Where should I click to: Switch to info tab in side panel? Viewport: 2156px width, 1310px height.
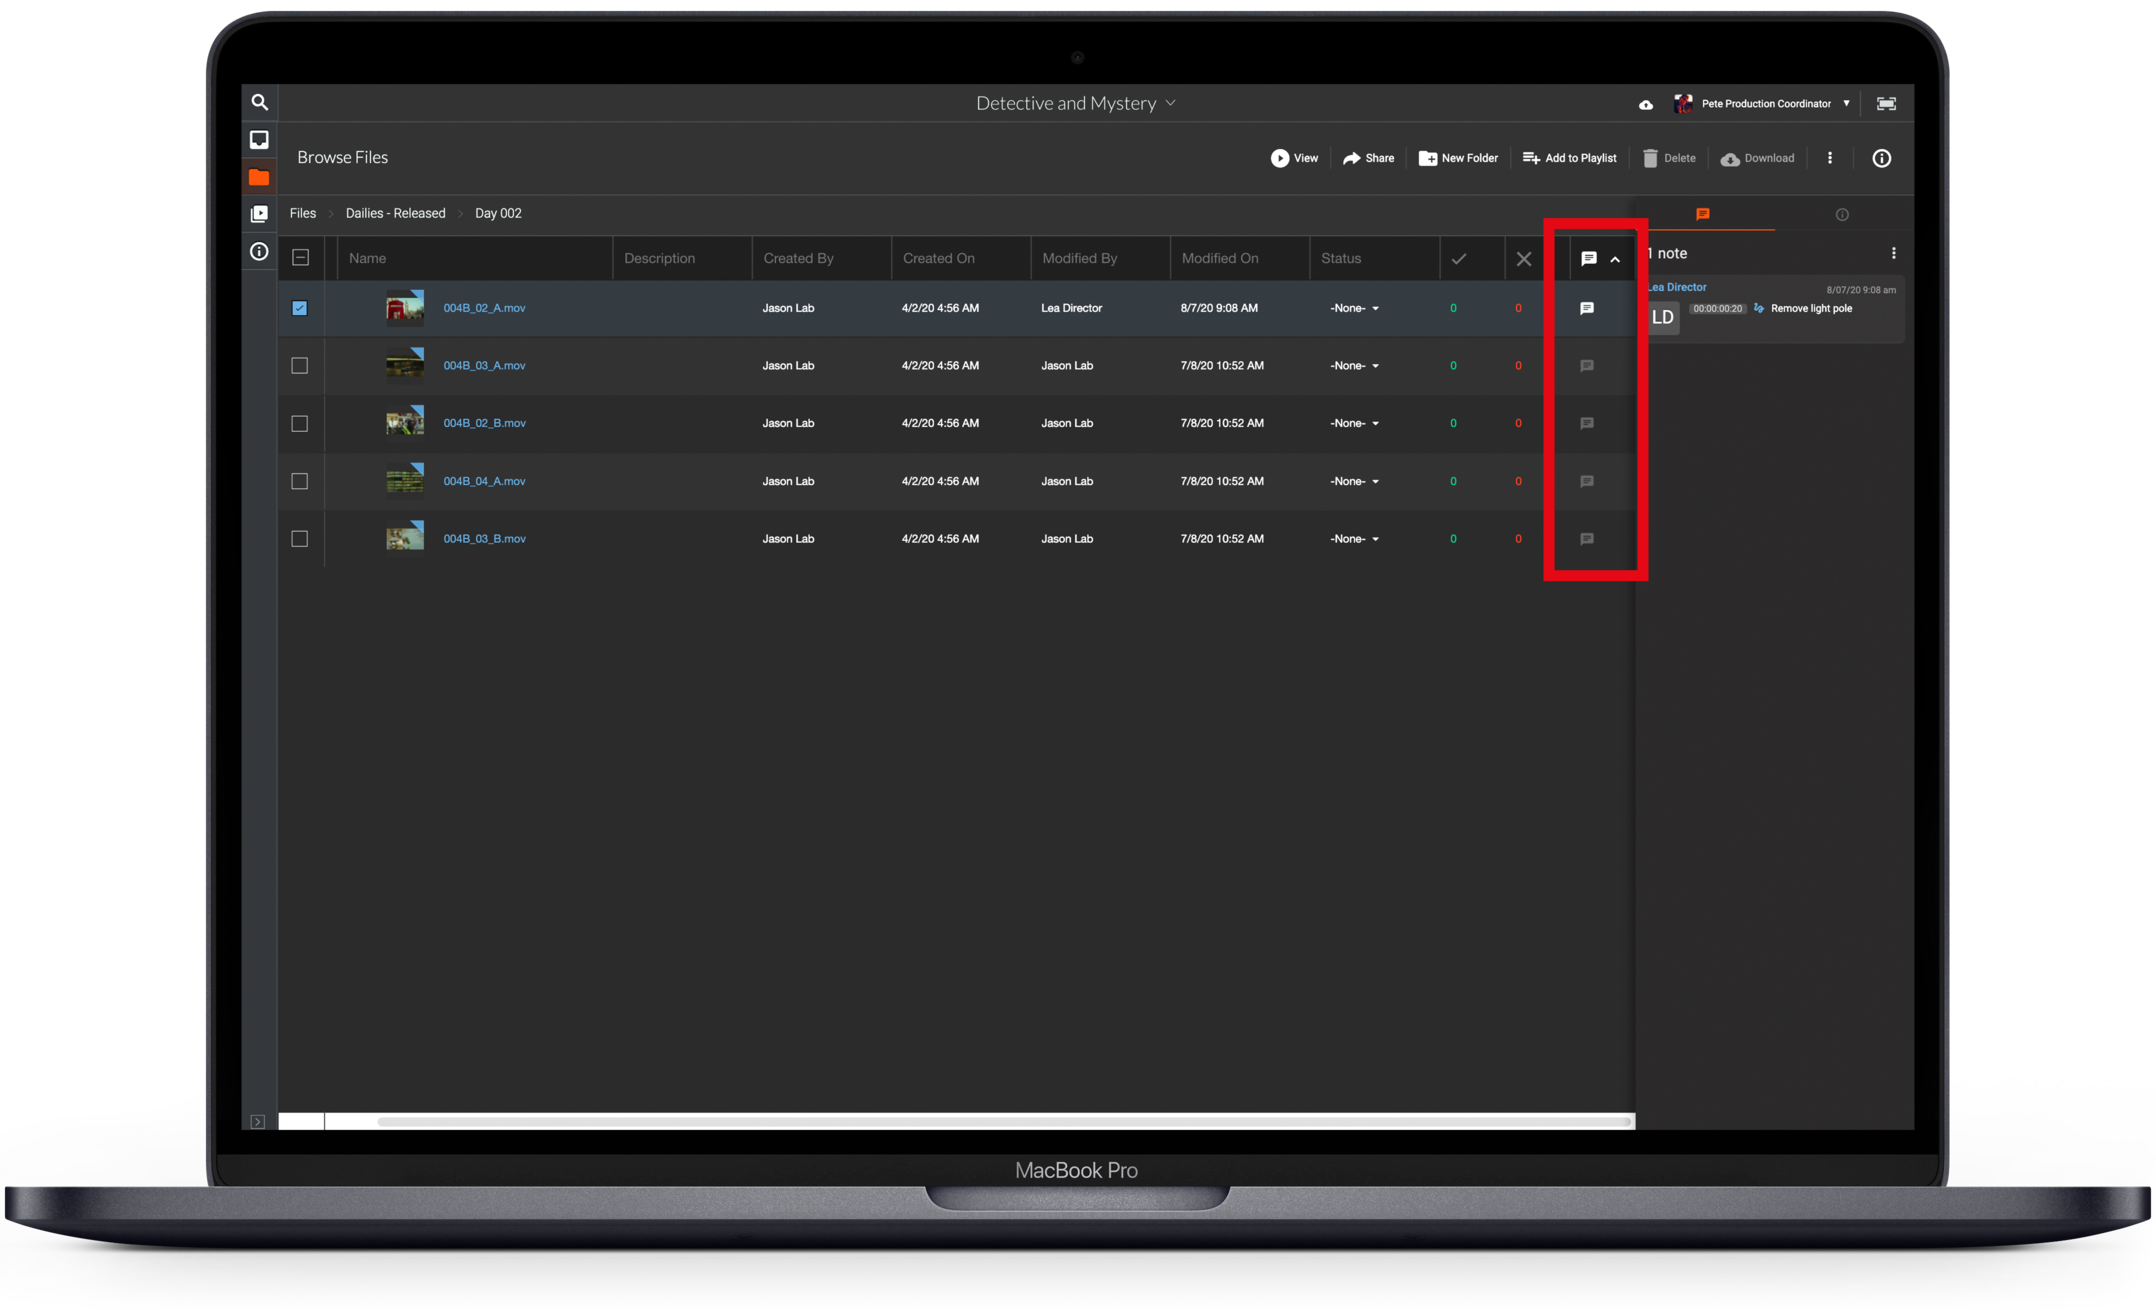coord(1841,214)
